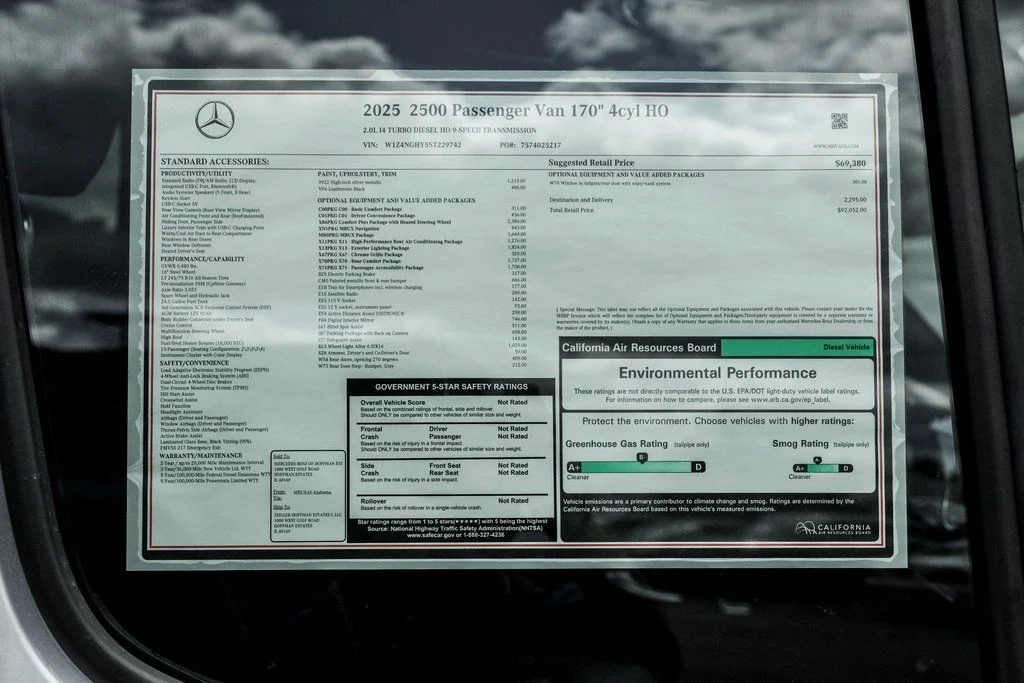Click the $92,052.00 total retail price
The width and height of the screenshot is (1024, 683).
coord(852,210)
